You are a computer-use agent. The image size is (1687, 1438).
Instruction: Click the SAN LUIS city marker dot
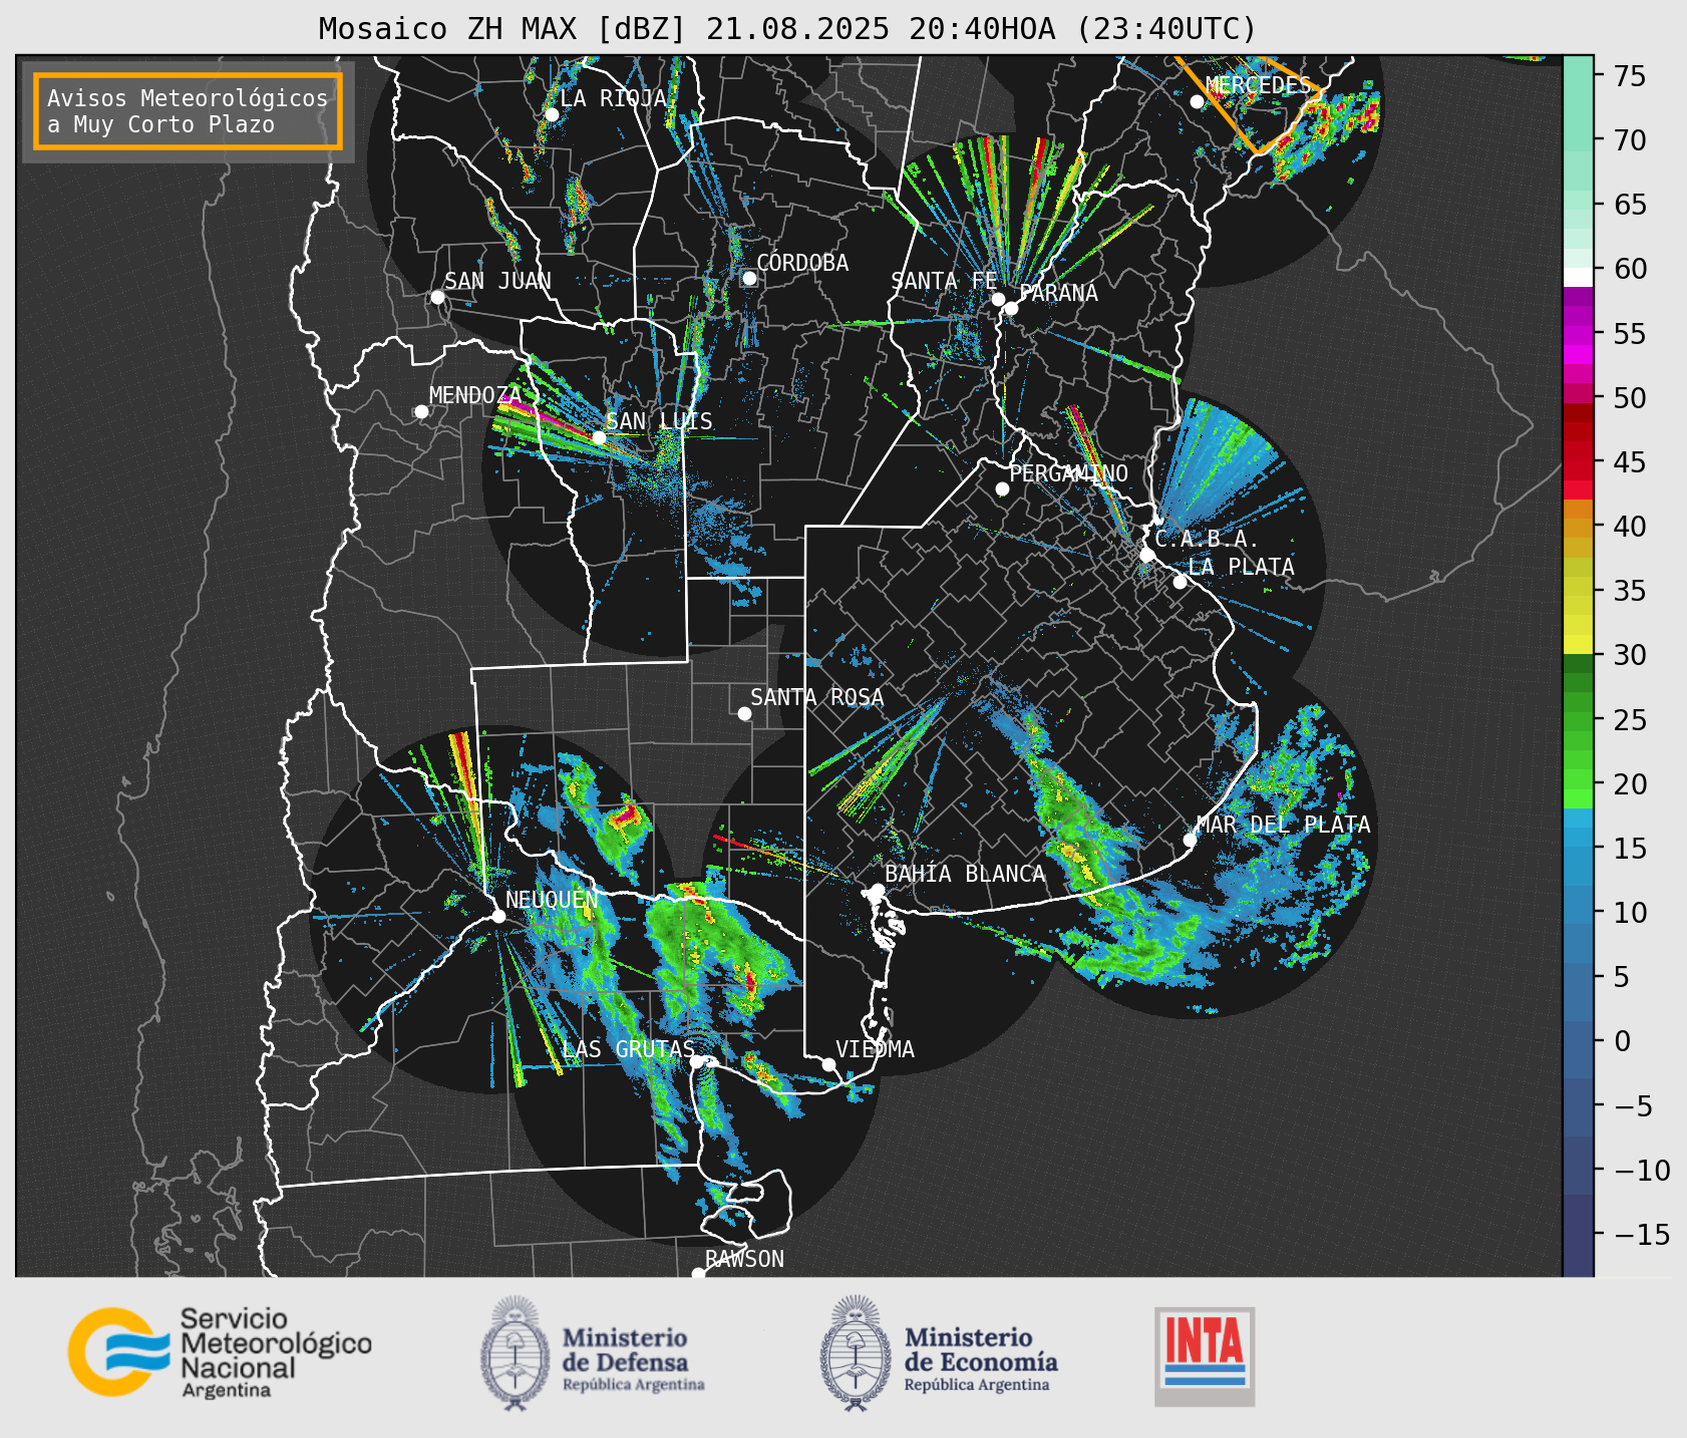[599, 438]
